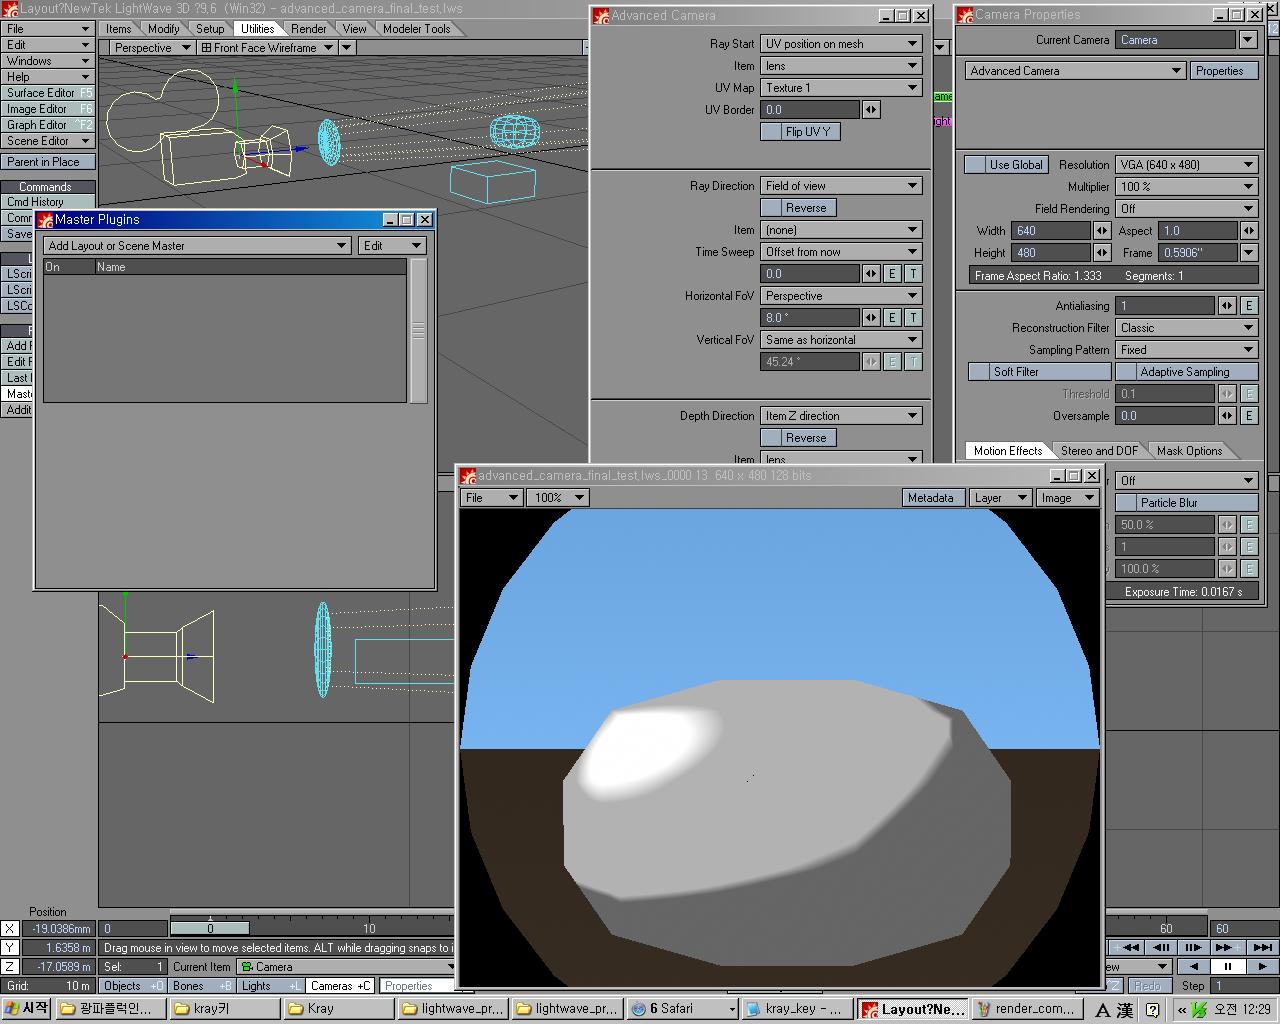Click the Time Sweep texture T button
Image resolution: width=1280 pixels, height=1024 pixels.
pos(913,274)
